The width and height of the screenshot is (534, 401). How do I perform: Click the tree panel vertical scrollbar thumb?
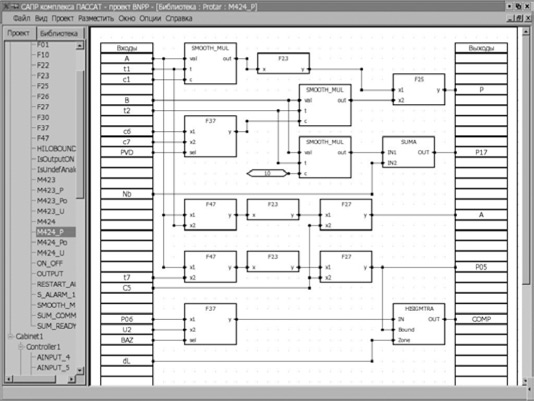[80, 135]
